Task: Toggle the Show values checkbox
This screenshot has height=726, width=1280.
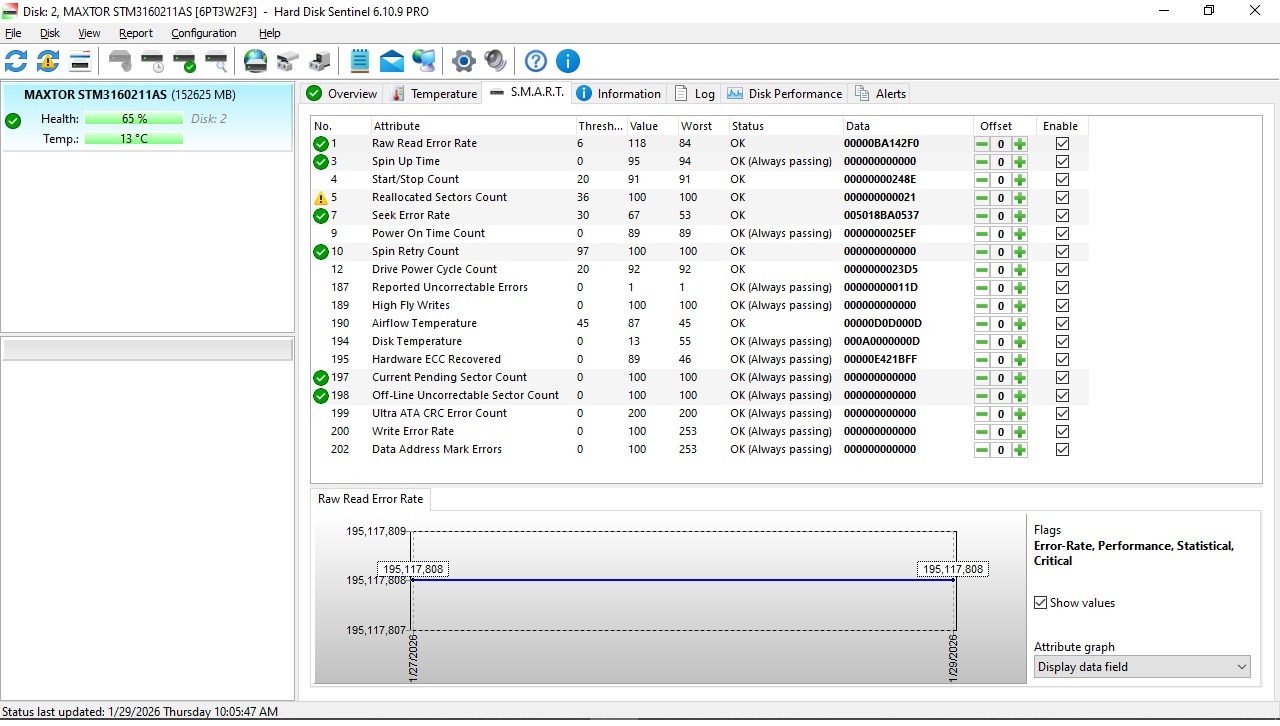Action: 1041,603
